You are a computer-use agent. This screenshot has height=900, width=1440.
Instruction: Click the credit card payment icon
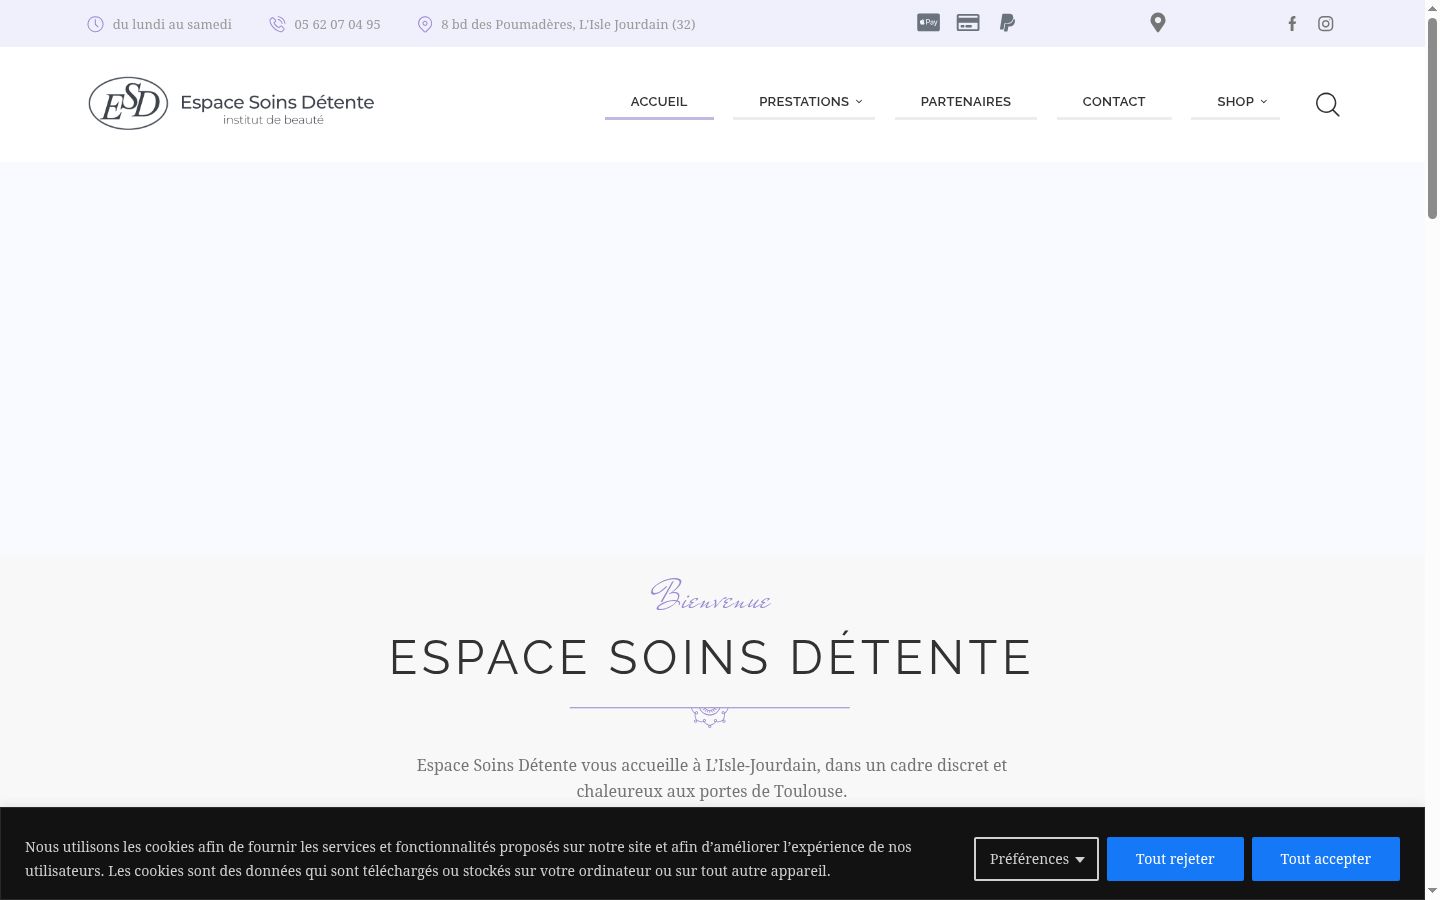pyautogui.click(x=968, y=22)
